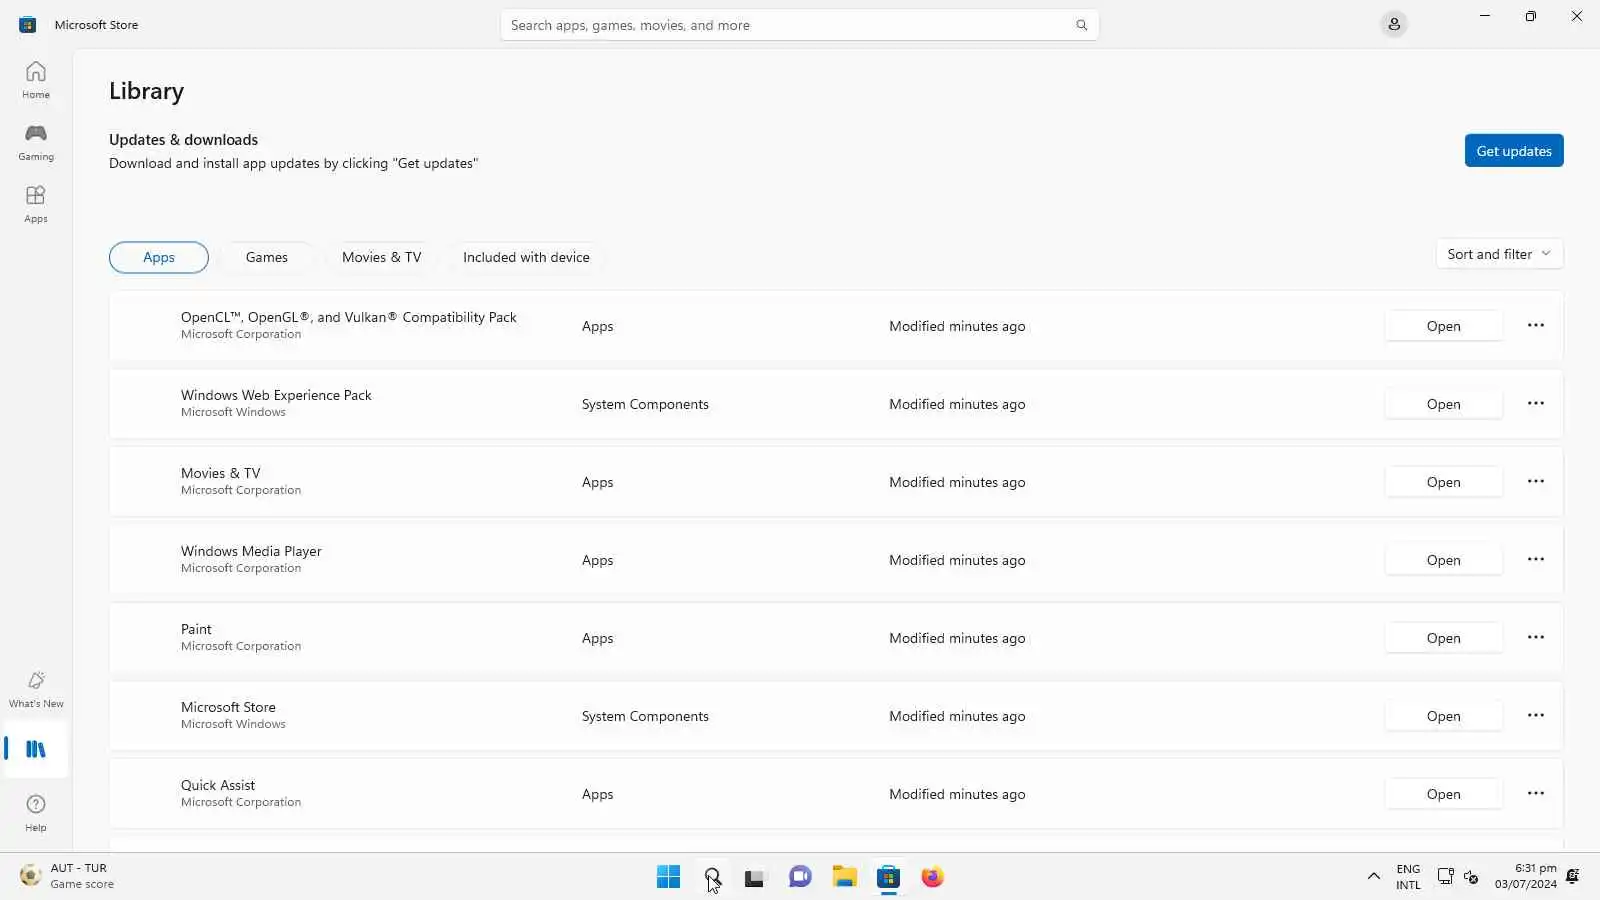Launch Firefox from the taskbar
1600x900 pixels.
(932, 877)
